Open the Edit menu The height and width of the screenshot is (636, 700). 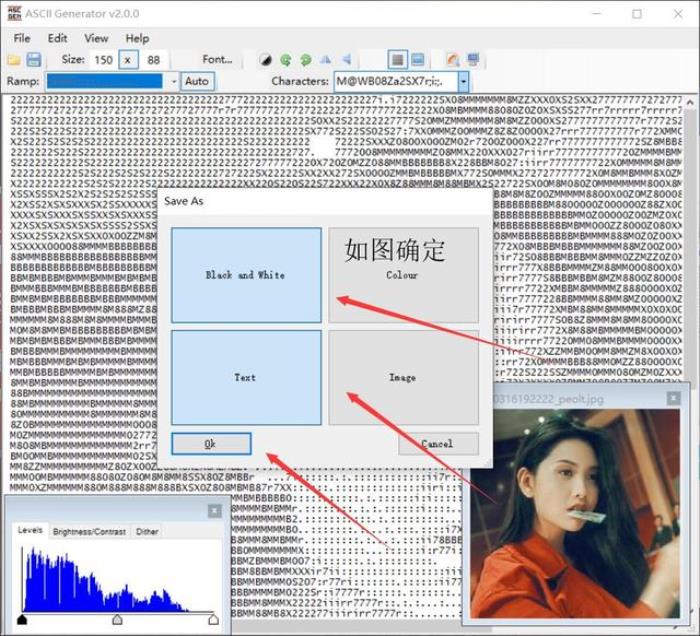tap(58, 38)
